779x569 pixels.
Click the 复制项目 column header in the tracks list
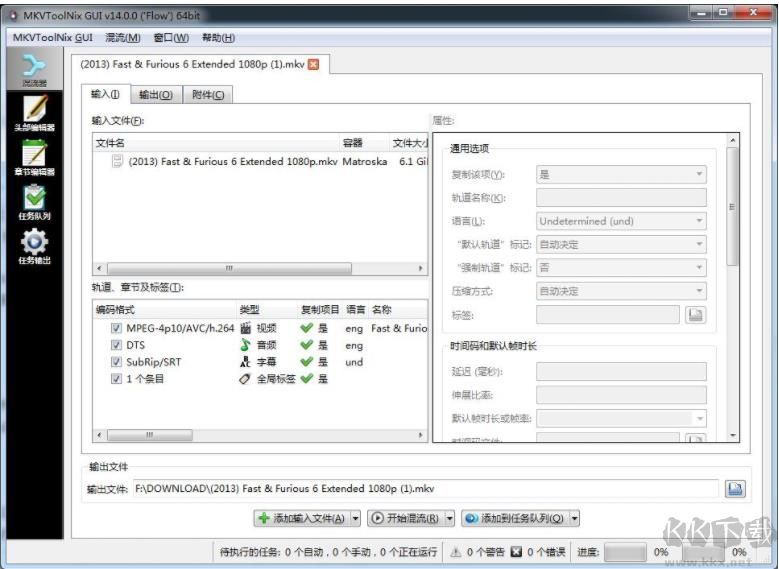tap(320, 310)
